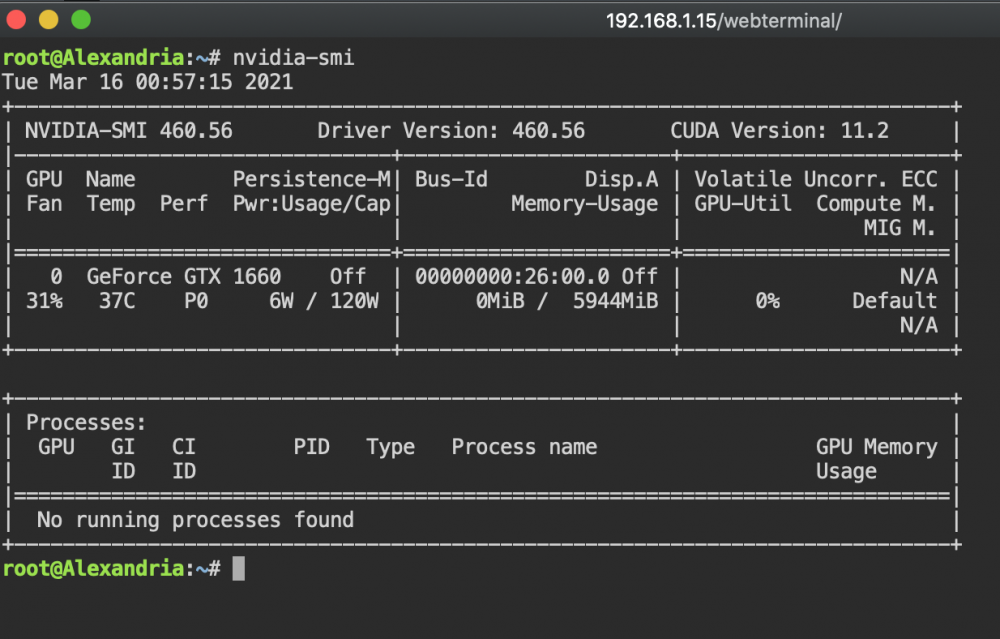Click the Default compute mode text
Image resolution: width=1000 pixels, height=639 pixels.
pyautogui.click(x=895, y=300)
